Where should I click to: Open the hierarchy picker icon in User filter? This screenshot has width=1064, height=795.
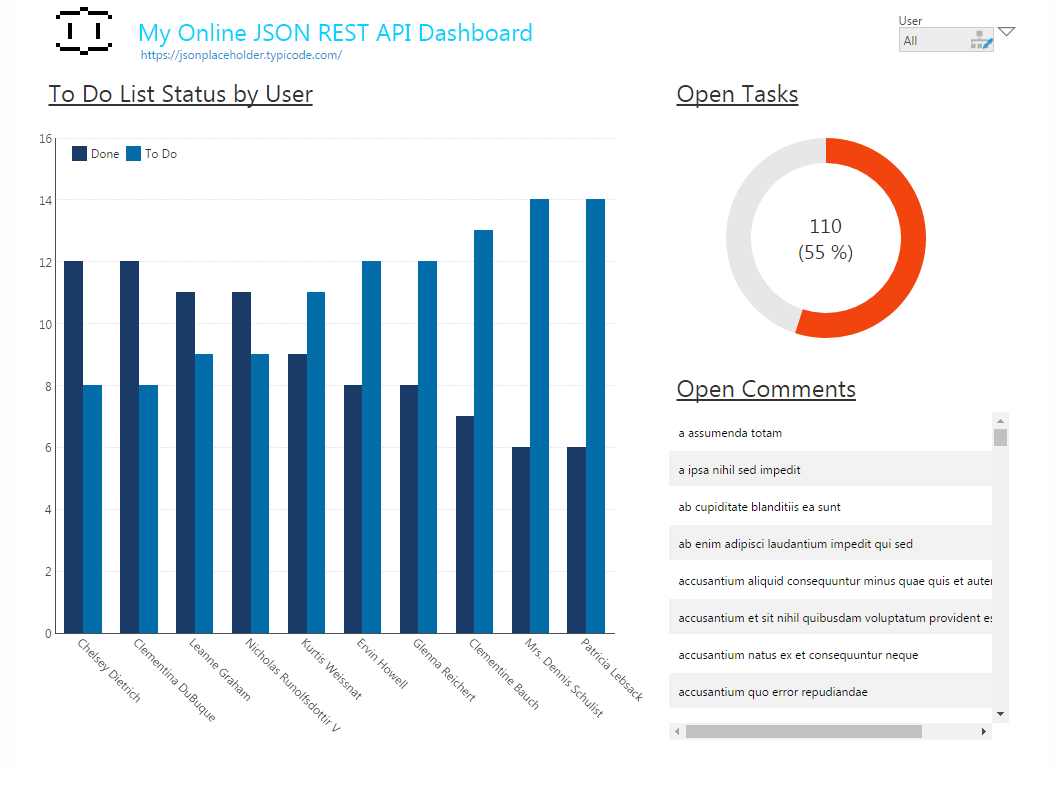point(981,40)
